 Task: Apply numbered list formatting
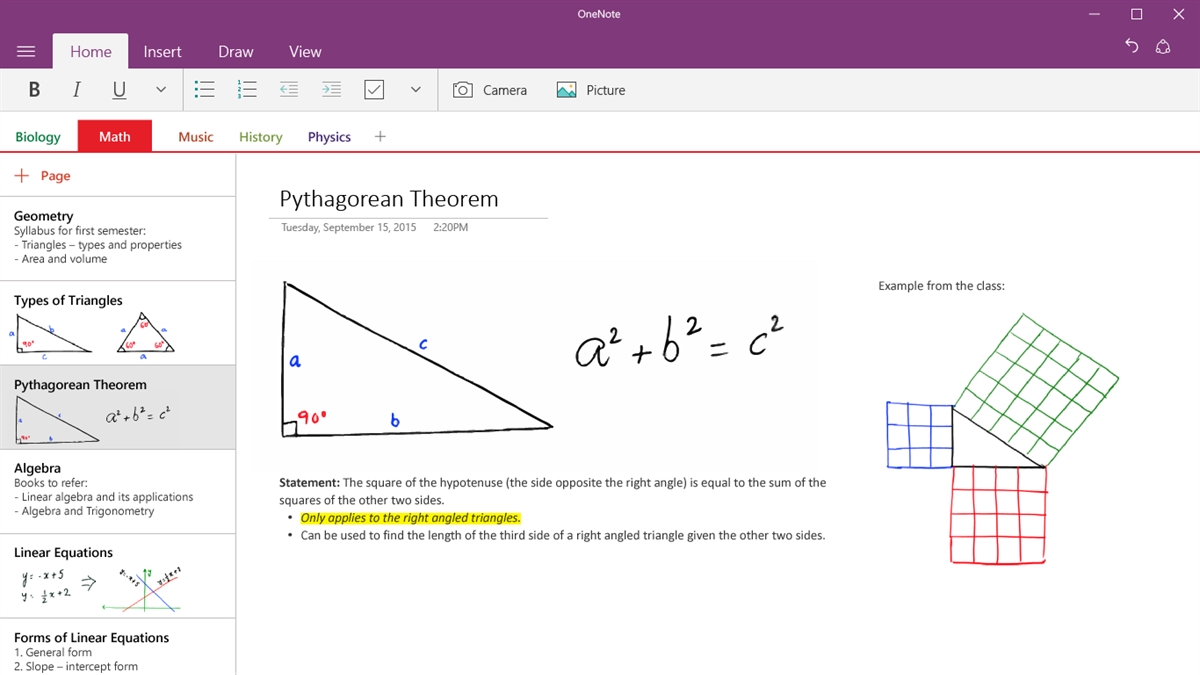(246, 89)
